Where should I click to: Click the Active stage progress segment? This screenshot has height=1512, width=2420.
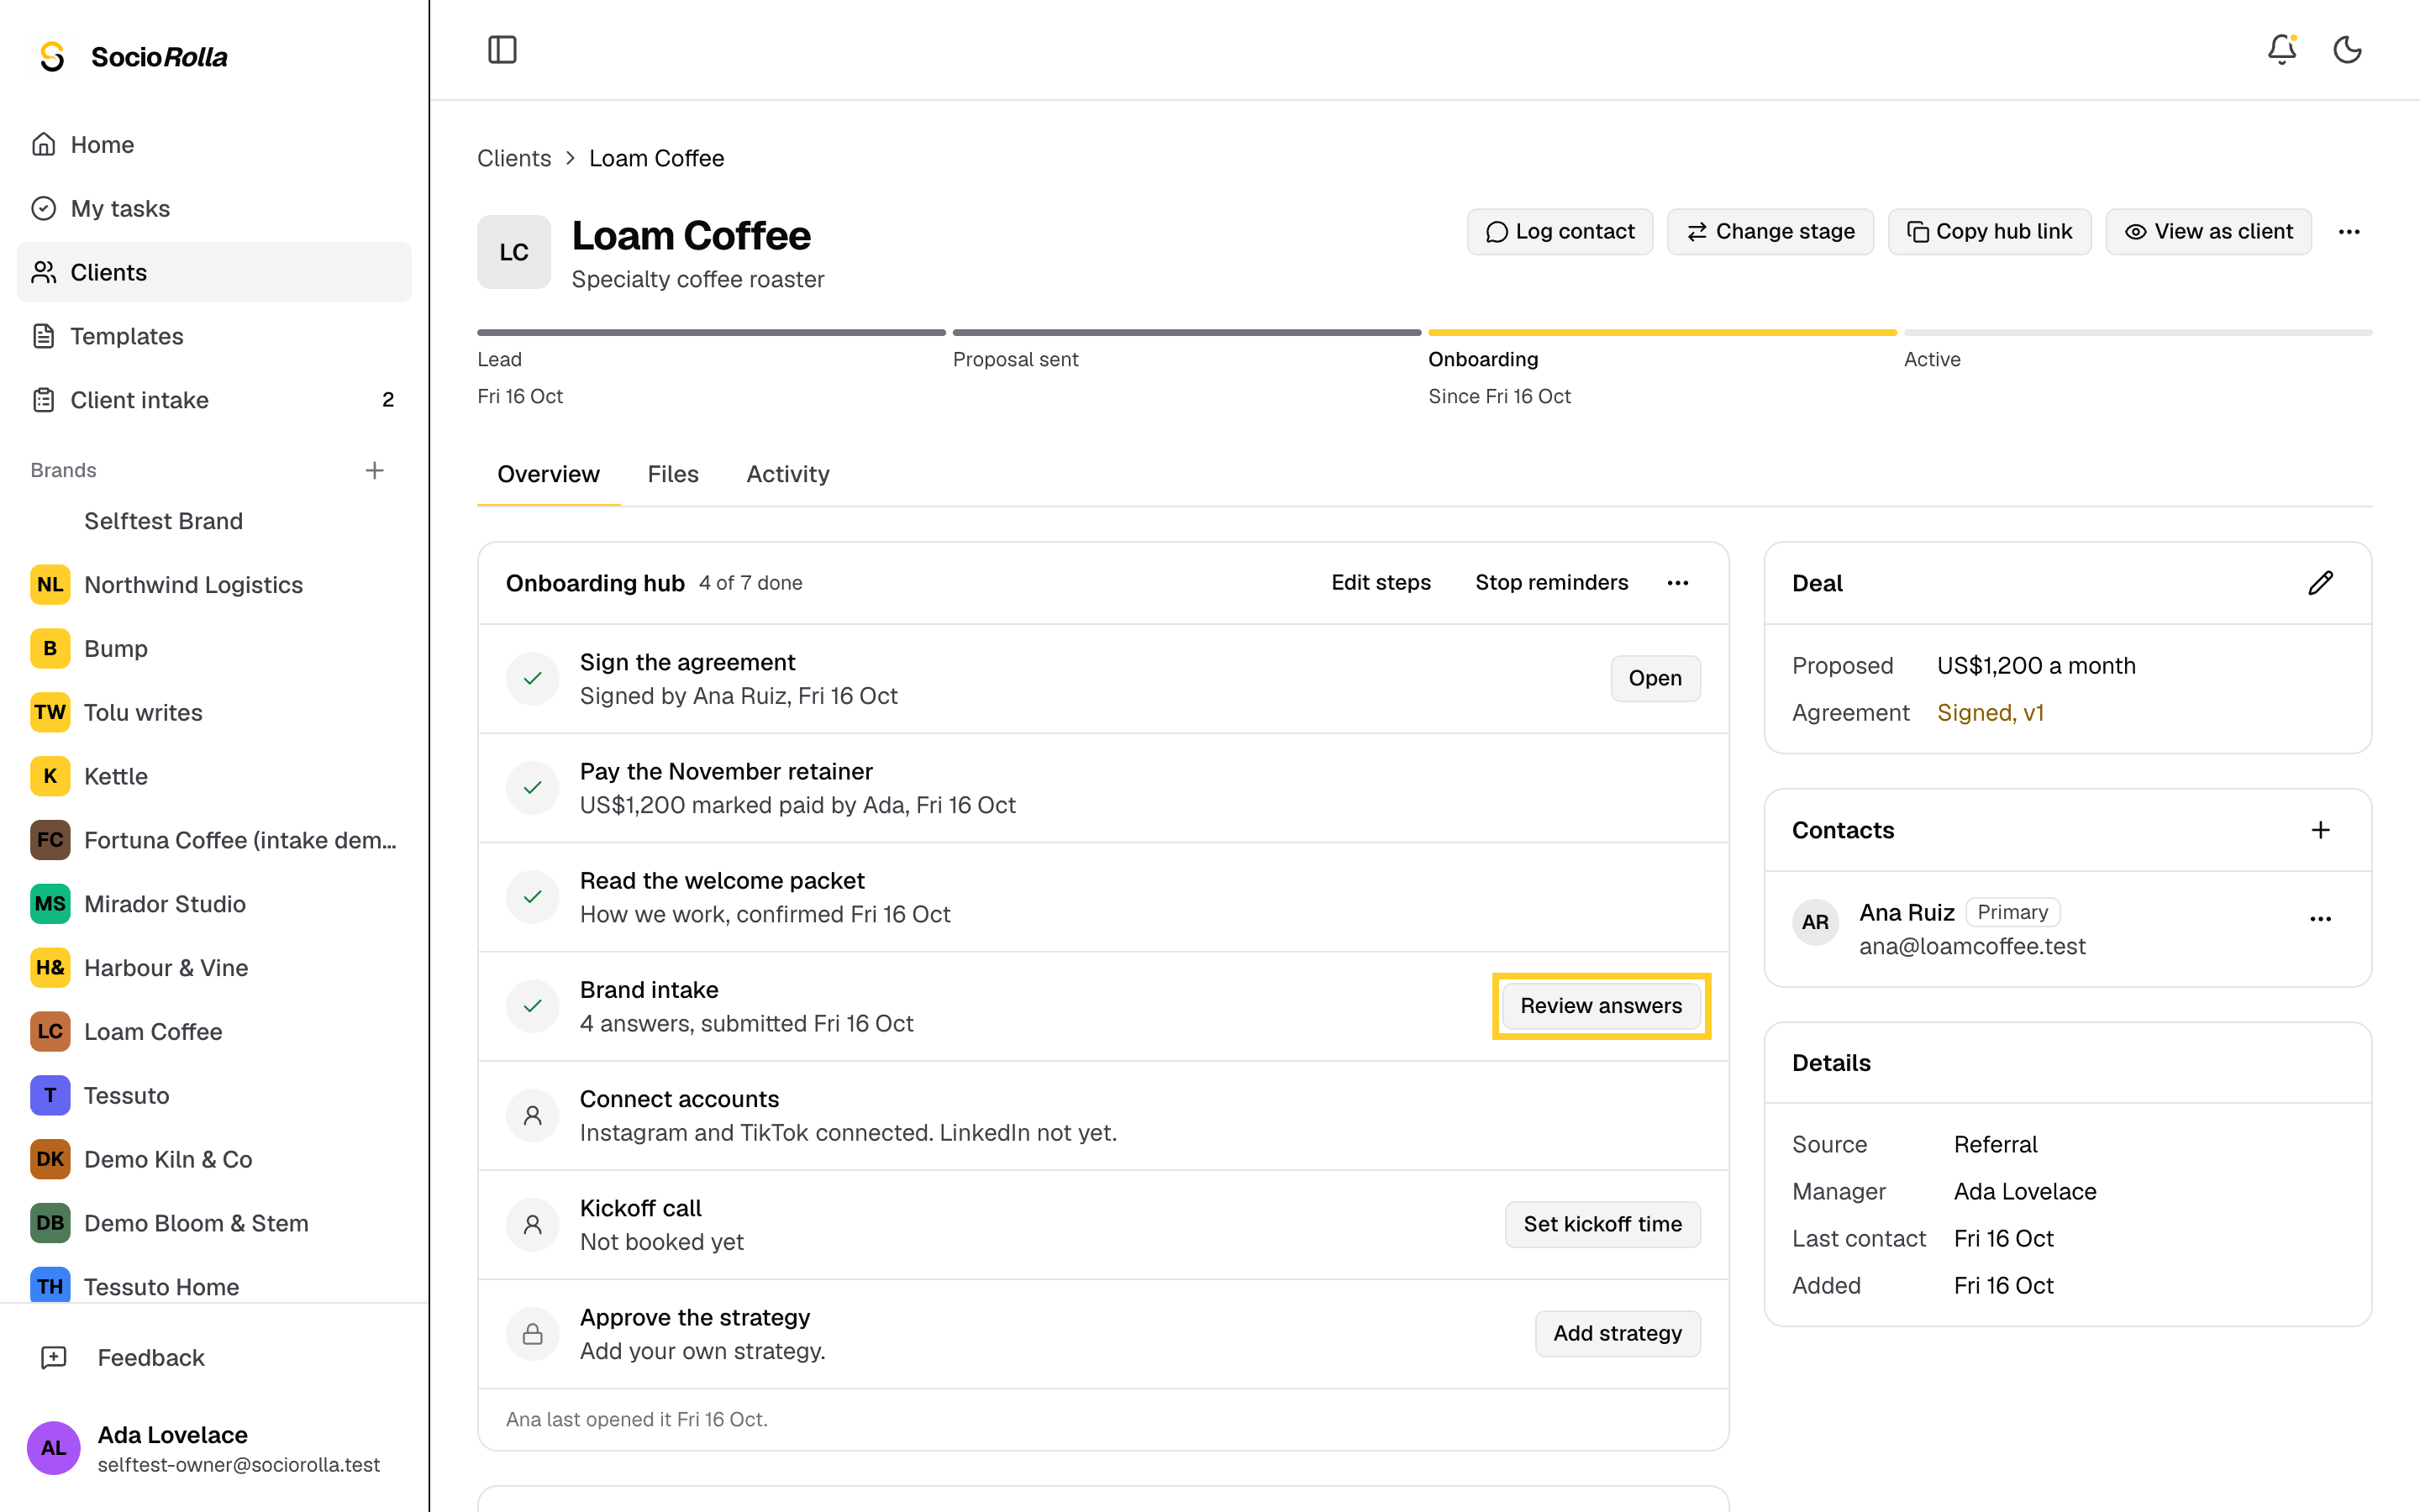click(2138, 332)
